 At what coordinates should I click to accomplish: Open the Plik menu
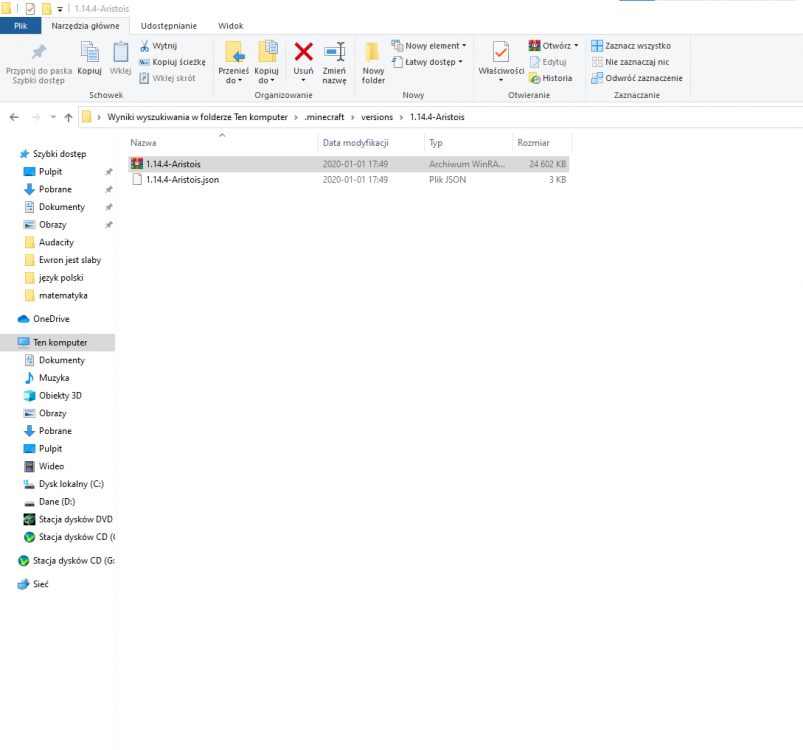[x=20, y=25]
